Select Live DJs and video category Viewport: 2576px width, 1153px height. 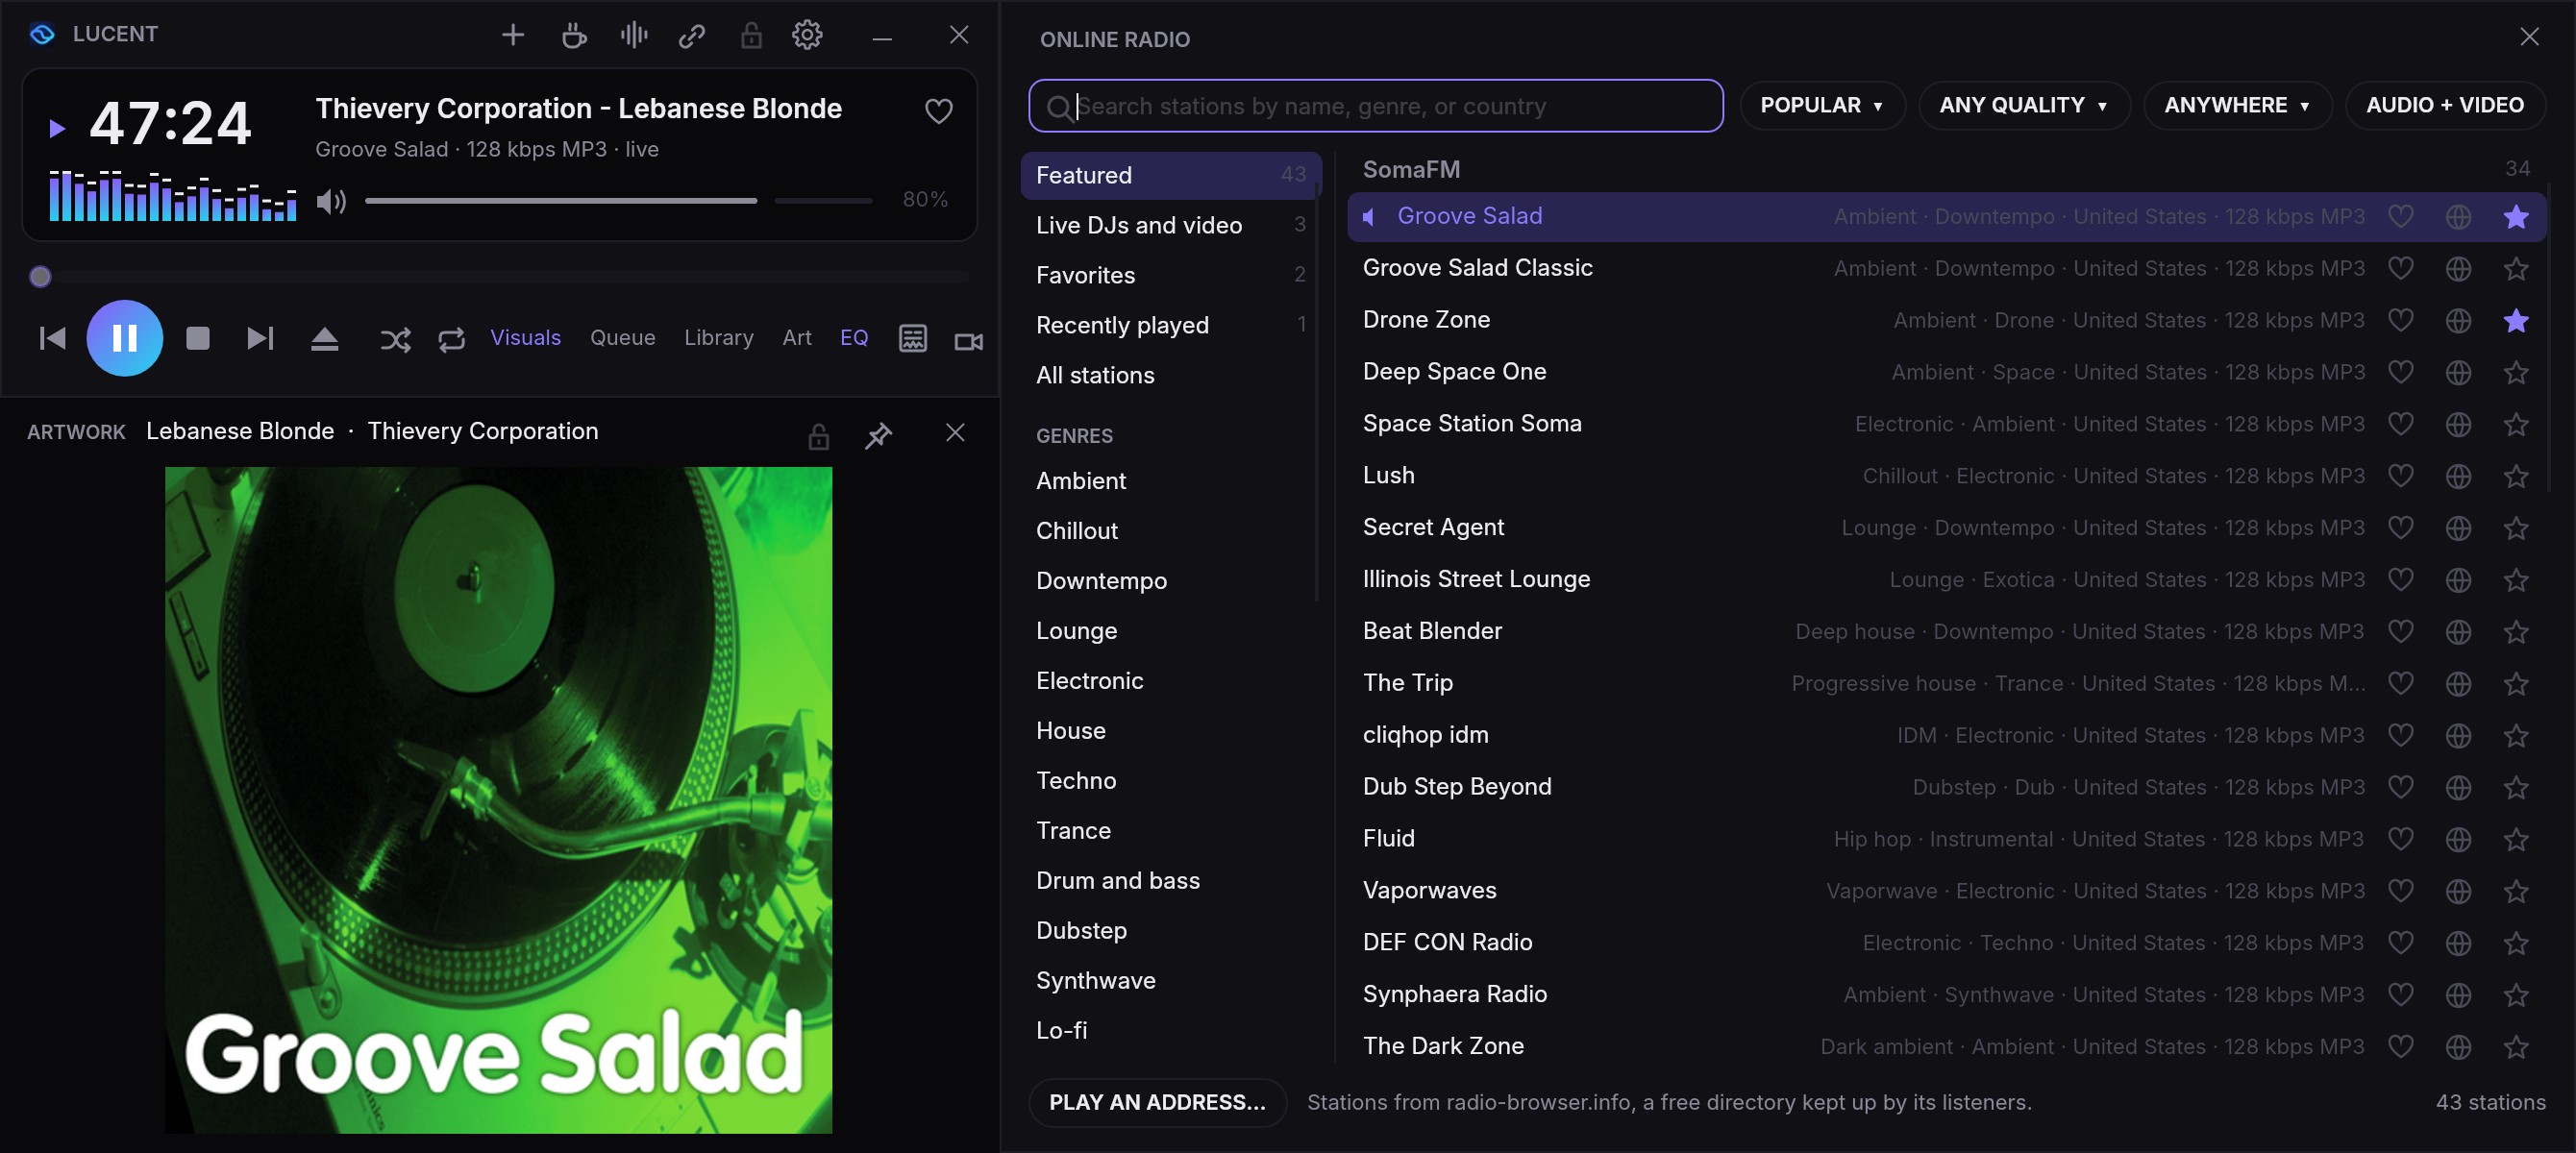point(1170,225)
